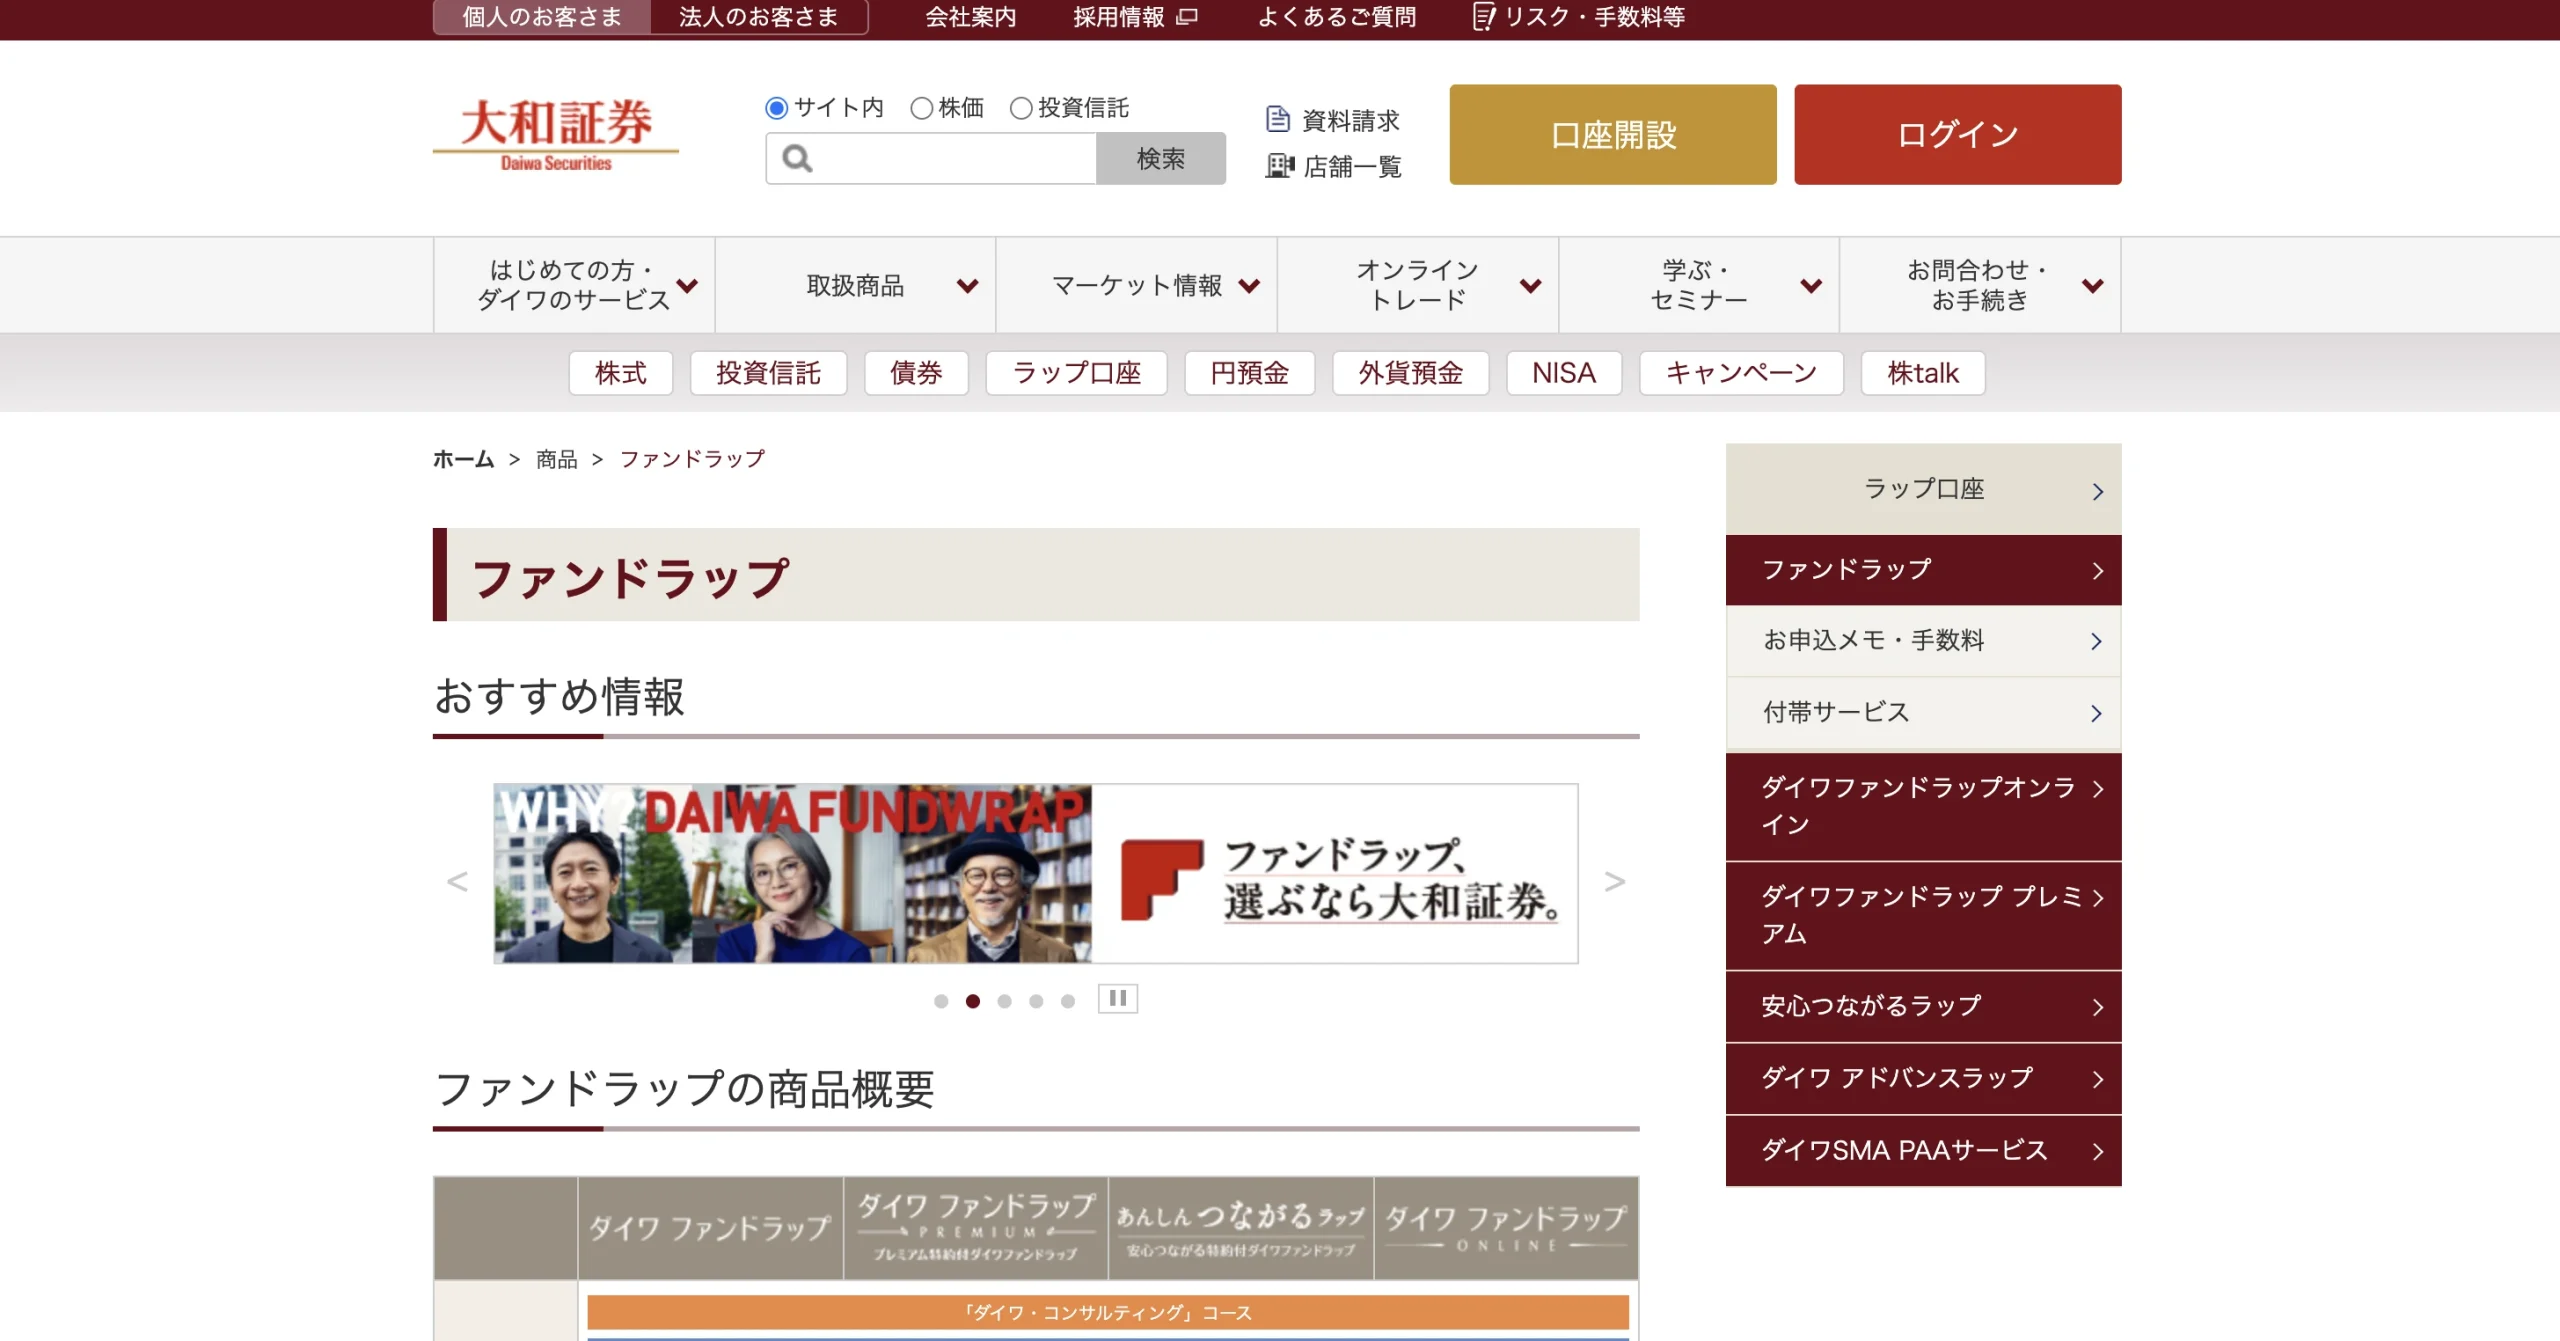Jump to fourth carousel slide dot
This screenshot has width=2560, height=1341.
[1036, 1001]
